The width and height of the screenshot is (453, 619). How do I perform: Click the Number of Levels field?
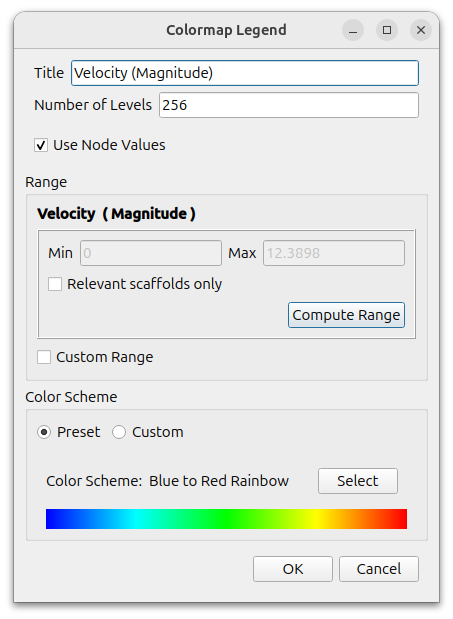pyautogui.click(x=289, y=105)
